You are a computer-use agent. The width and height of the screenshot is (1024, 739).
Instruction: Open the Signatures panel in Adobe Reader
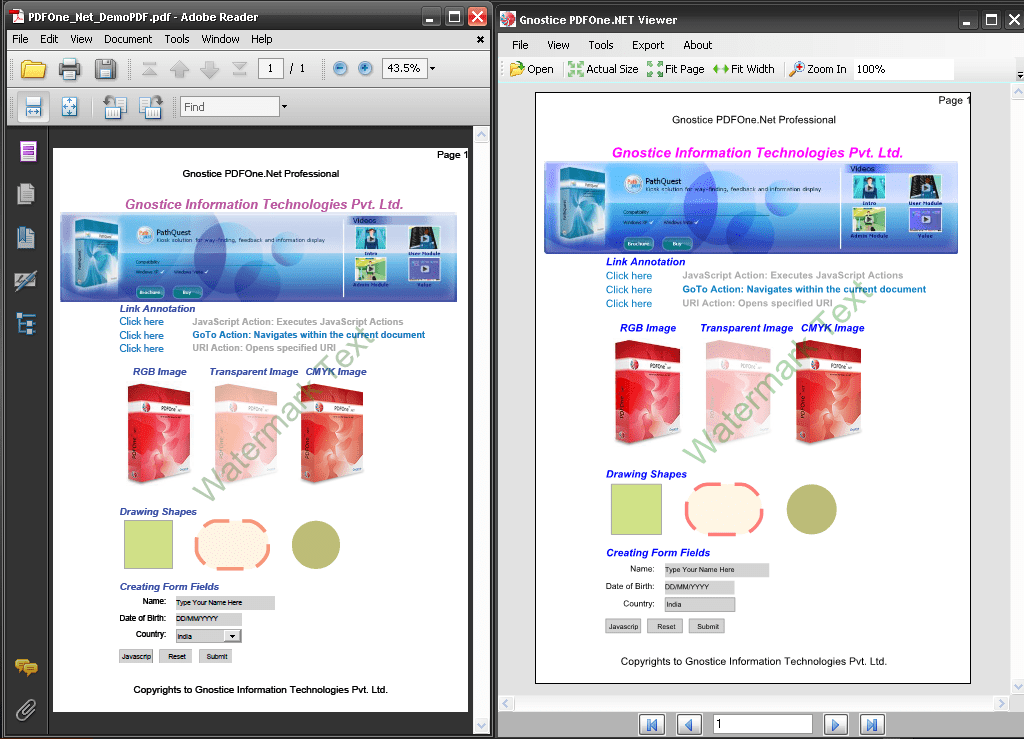[27, 281]
